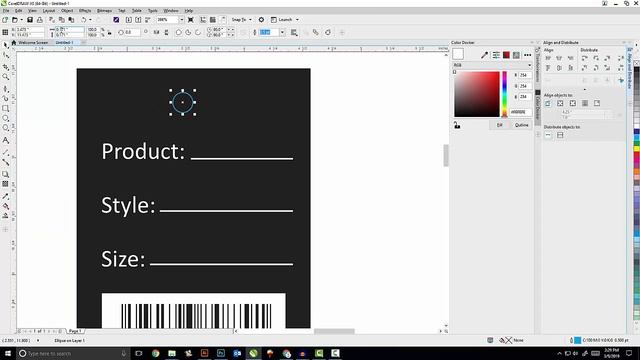The image size is (640, 360).
Task: Open the Options gear icon
Action: 262,20
